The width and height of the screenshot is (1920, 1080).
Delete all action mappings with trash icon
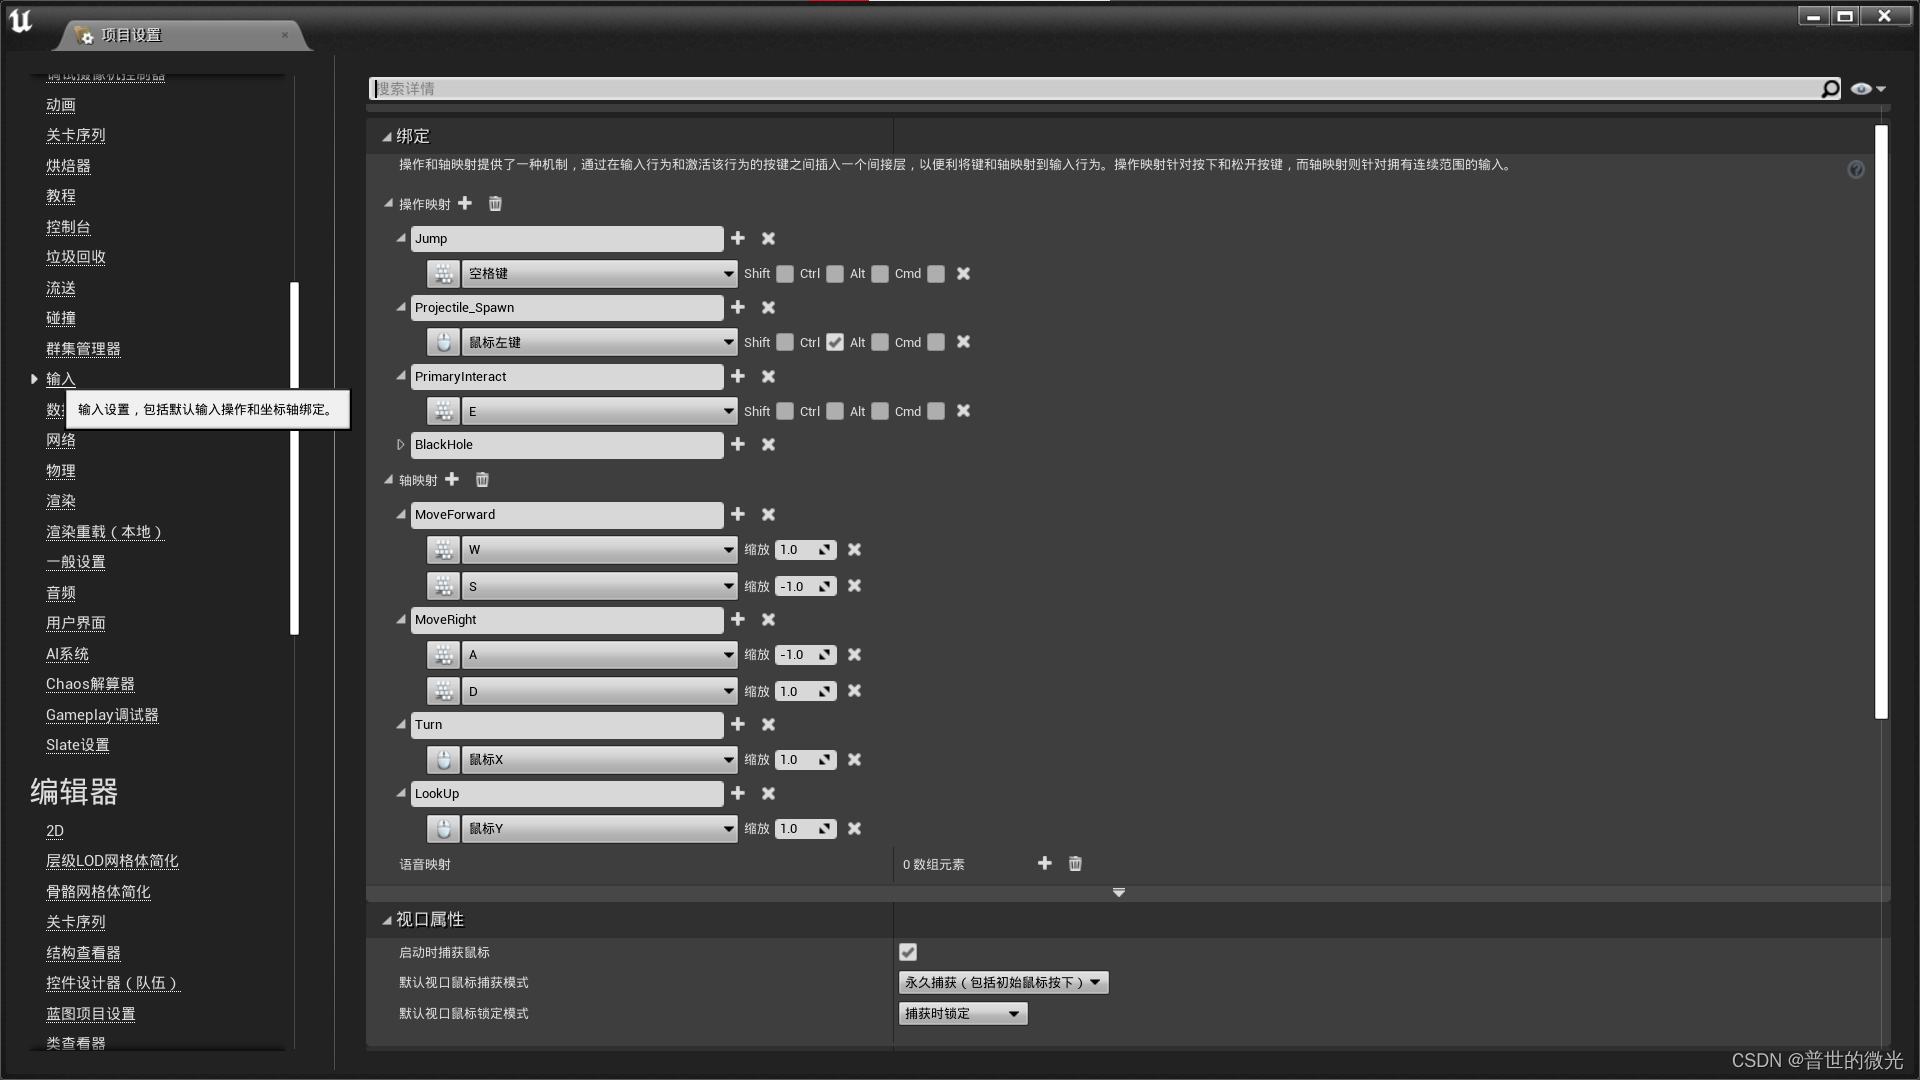[495, 204]
